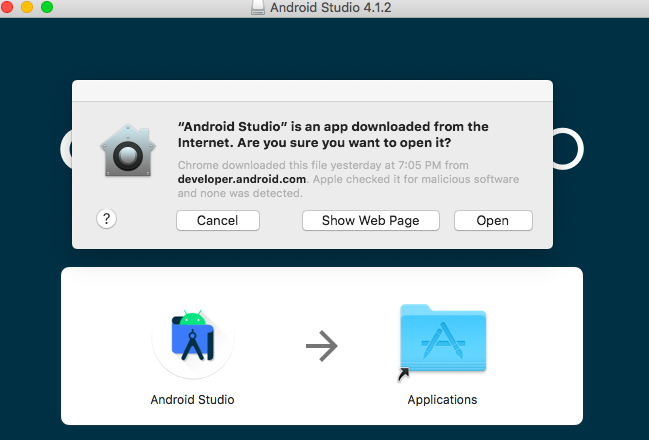This screenshot has height=440, width=649.
Task: Click the 'Android Studio 4.1.2' window title
Action: [330, 7]
